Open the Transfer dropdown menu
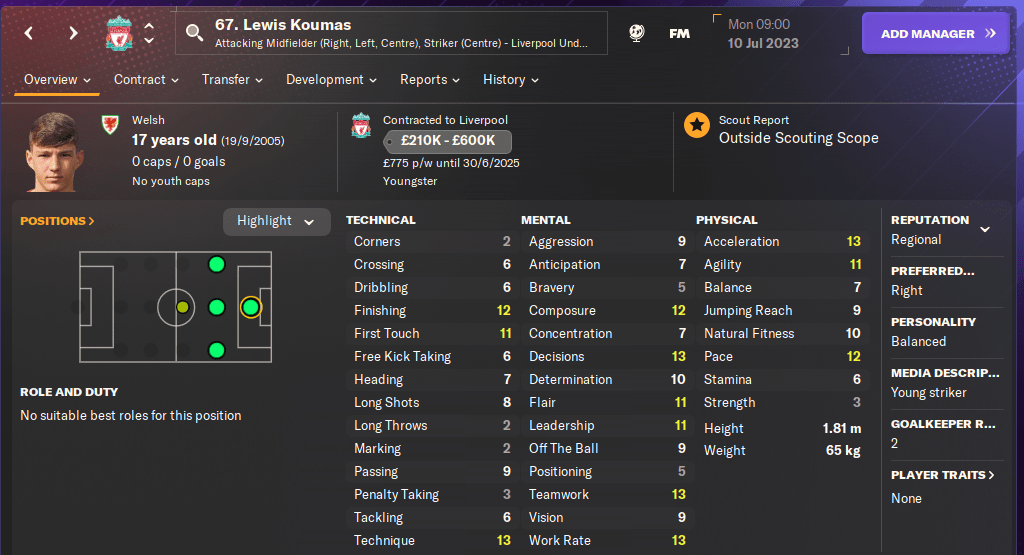The height and width of the screenshot is (555, 1024). tap(232, 80)
